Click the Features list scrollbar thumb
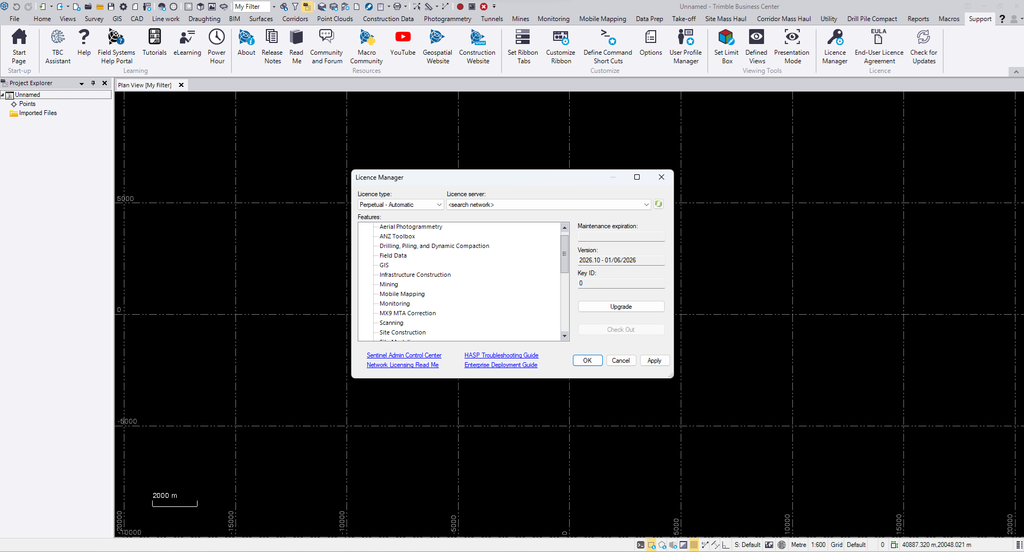 click(x=565, y=252)
